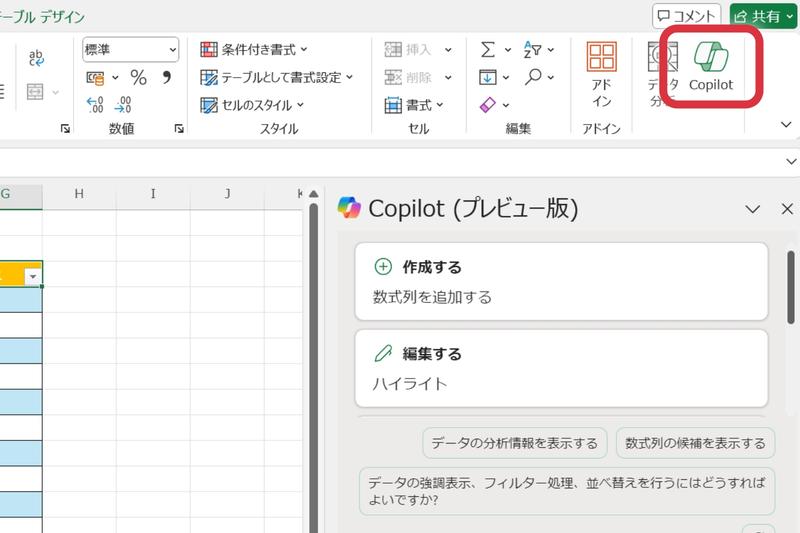800x533 pixels.
Task: Increase decimal places
Action: (x=95, y=105)
